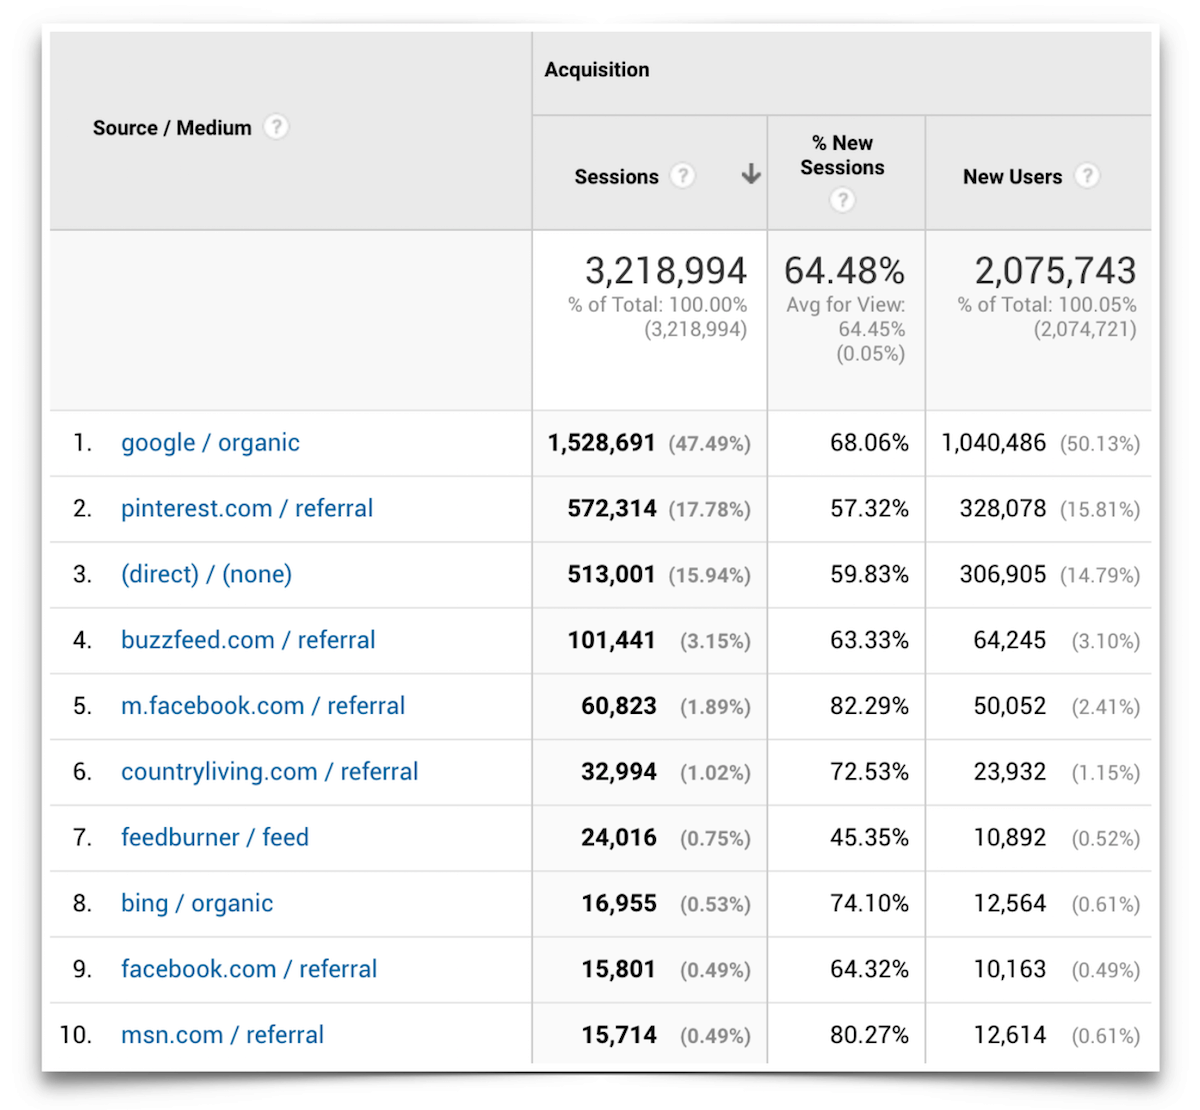Open the feedburner / feed source
Viewport: 1200px width, 1110px height.
click(x=214, y=837)
